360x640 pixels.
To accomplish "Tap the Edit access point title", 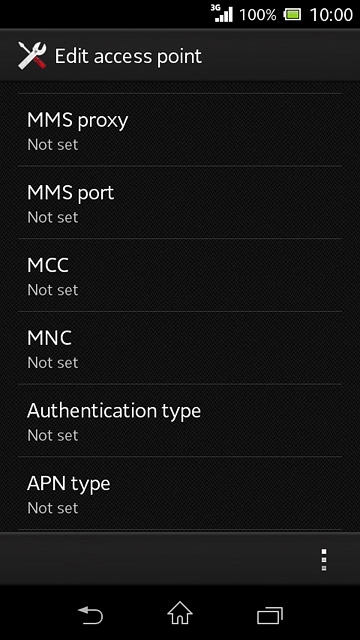I will (x=128, y=56).
